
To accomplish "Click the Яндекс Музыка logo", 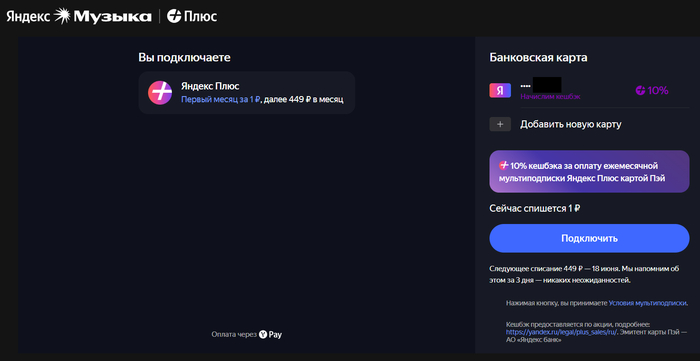I will click(79, 17).
